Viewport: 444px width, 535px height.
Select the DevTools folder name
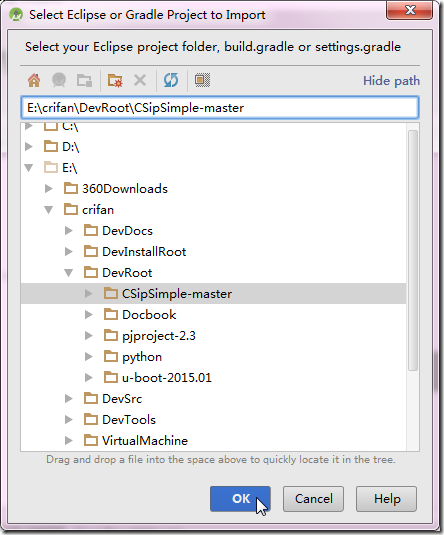point(129,420)
